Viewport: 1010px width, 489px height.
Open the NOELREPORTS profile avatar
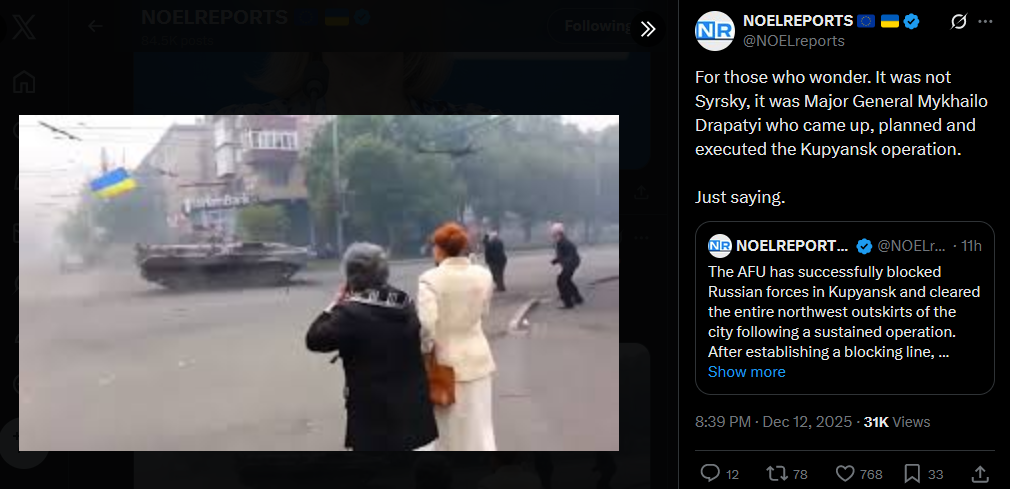(714, 31)
